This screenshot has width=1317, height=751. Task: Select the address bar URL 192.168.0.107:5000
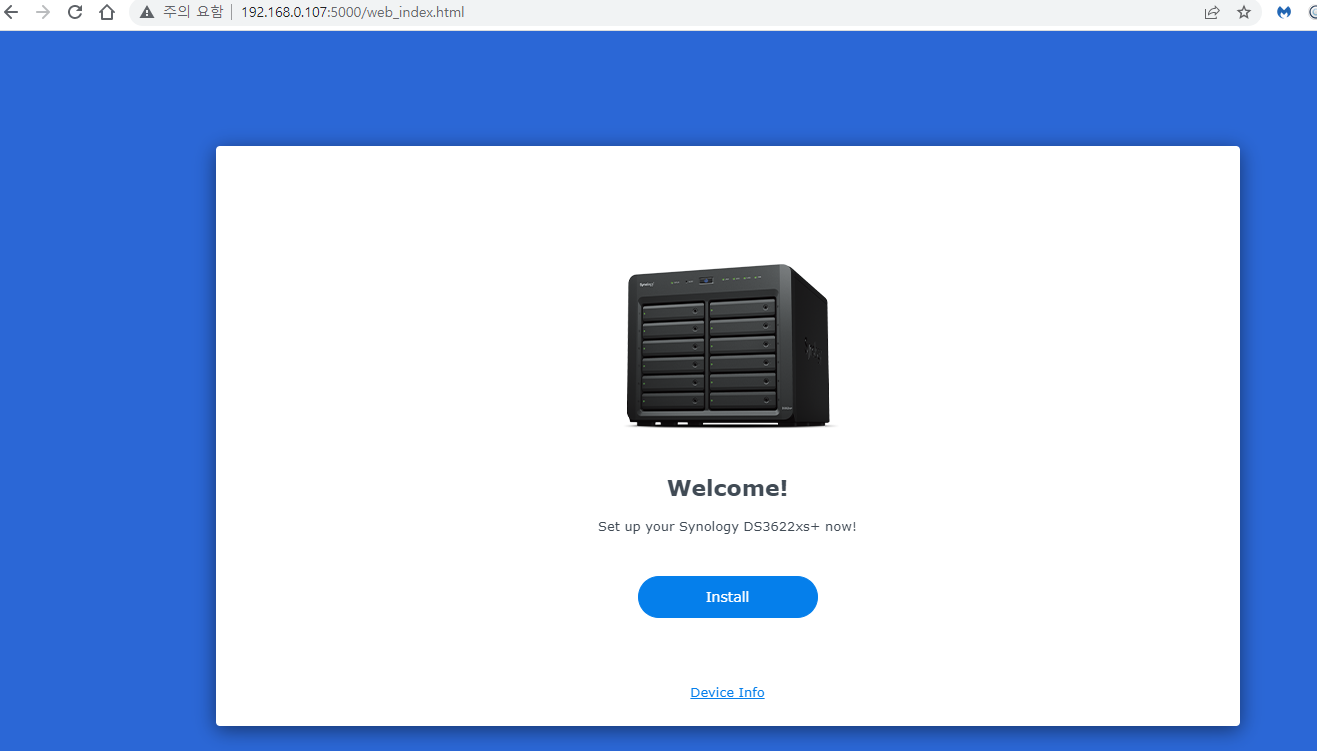pos(352,13)
